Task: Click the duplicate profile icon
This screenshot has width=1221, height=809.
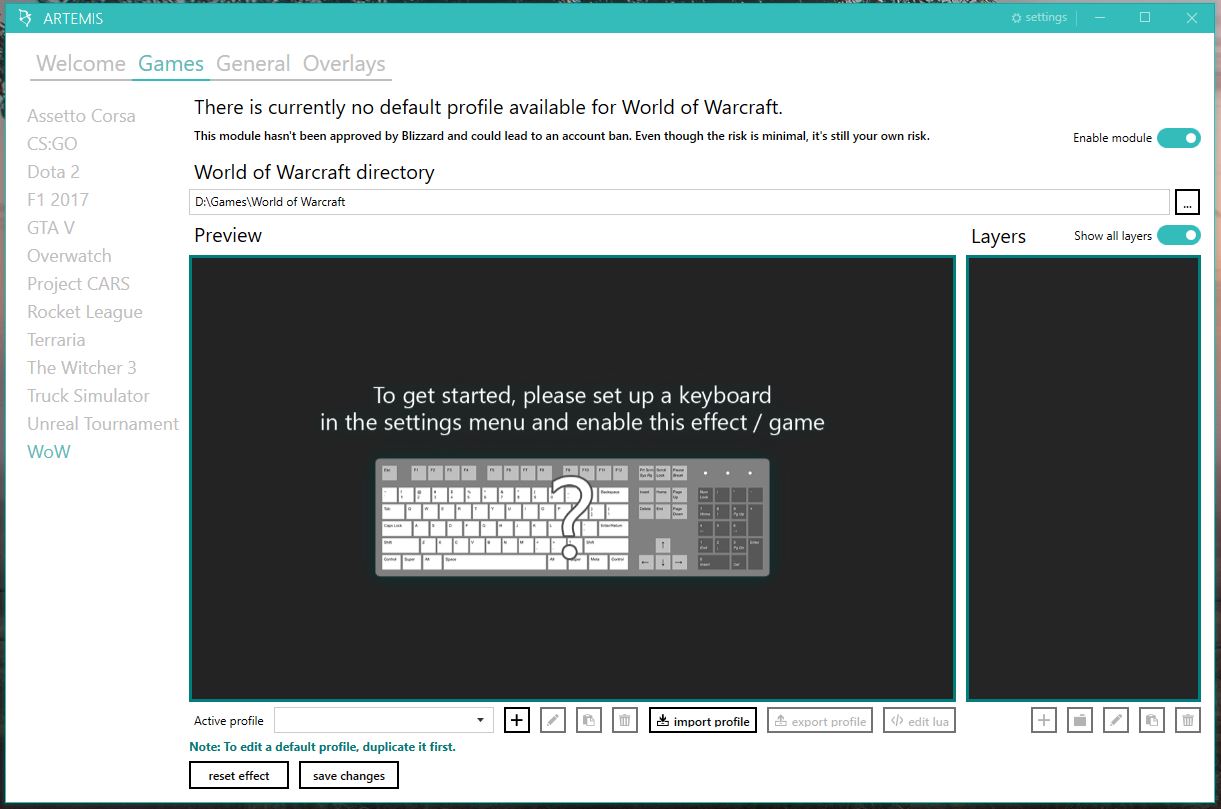Action: pyautogui.click(x=588, y=720)
